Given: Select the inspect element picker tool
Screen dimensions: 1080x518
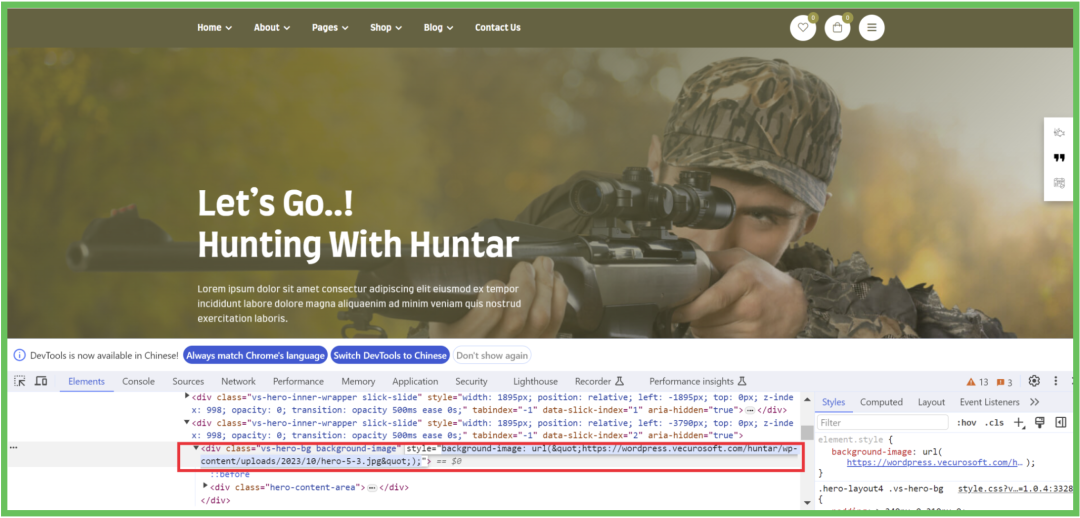Looking at the screenshot, I should 21,381.
